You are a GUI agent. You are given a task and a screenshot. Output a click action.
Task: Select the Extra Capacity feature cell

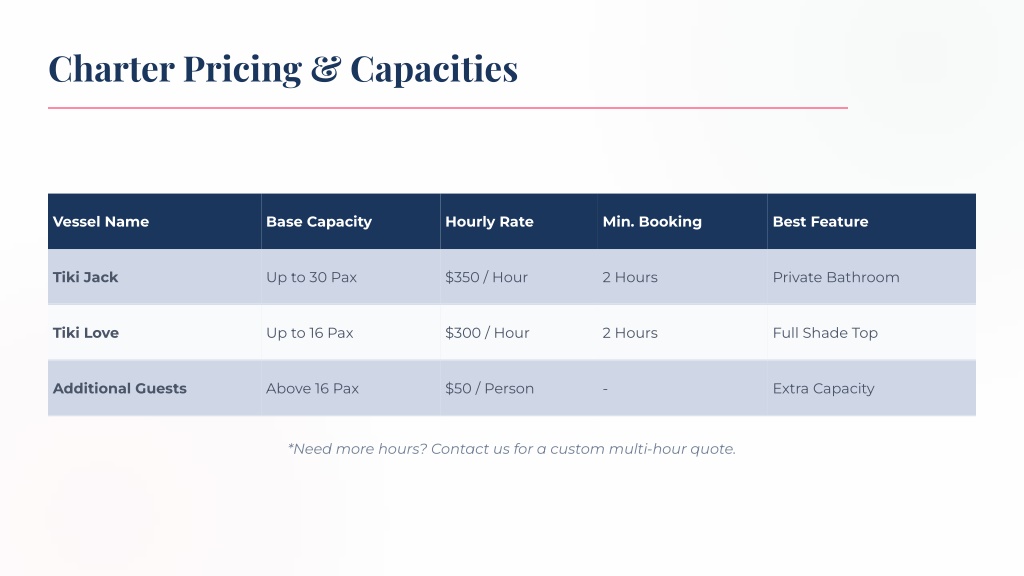(x=872, y=388)
